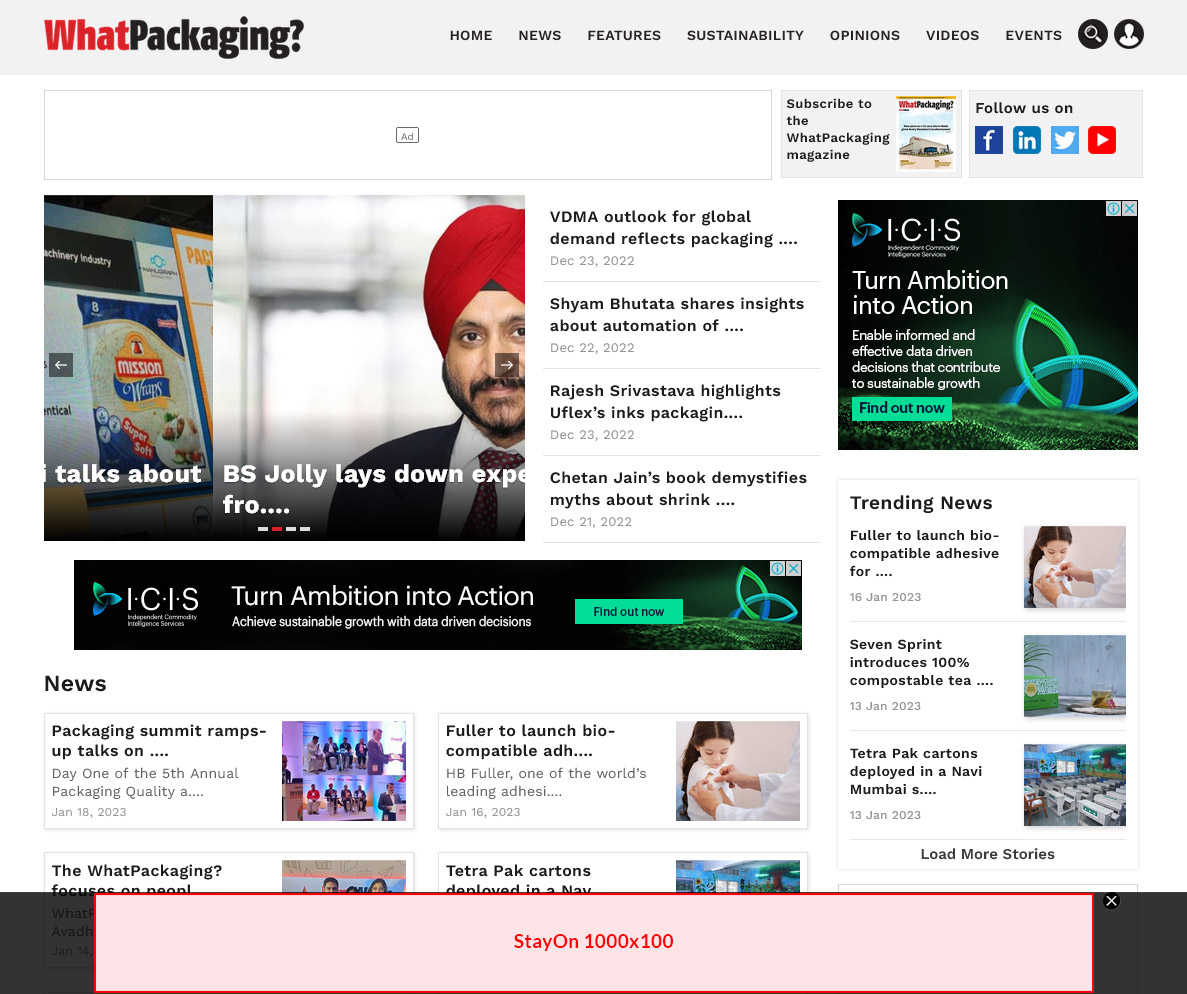Screen dimensions: 1187x994
Task: Open classroom desks trending thumbnail
Action: (x=1074, y=785)
